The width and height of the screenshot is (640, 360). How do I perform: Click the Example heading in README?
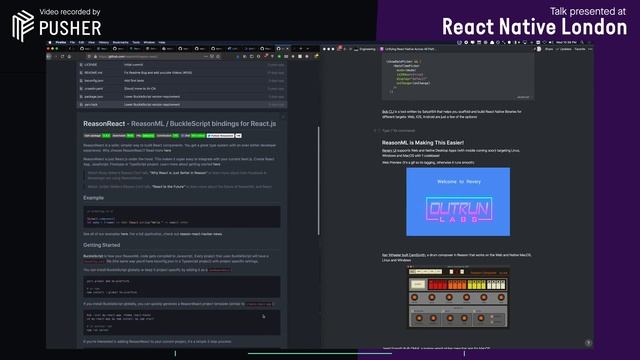coord(93,198)
